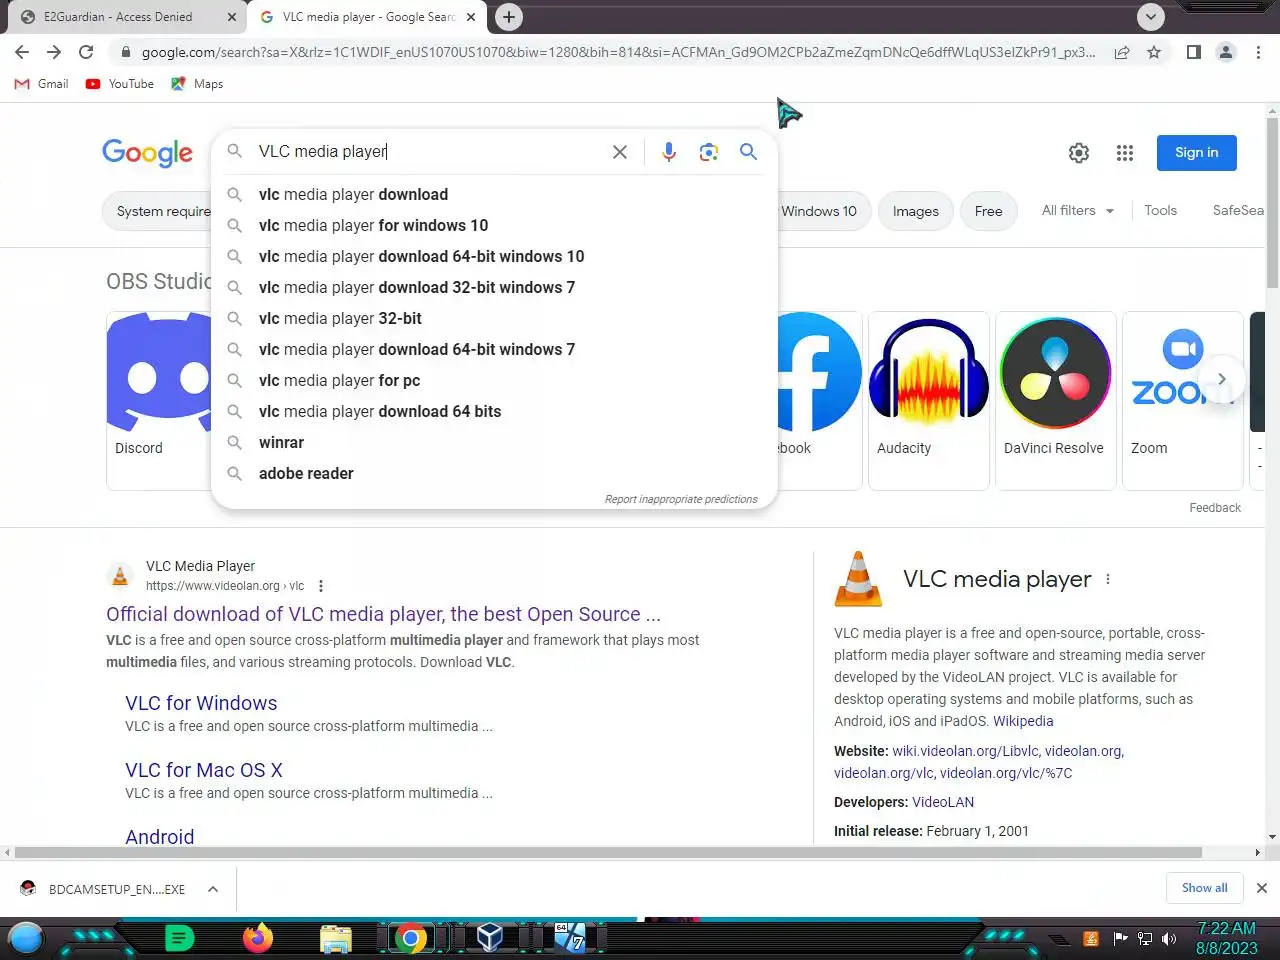Click the horizontal page scrollbar
1280x960 pixels.
pyautogui.click(x=608, y=853)
